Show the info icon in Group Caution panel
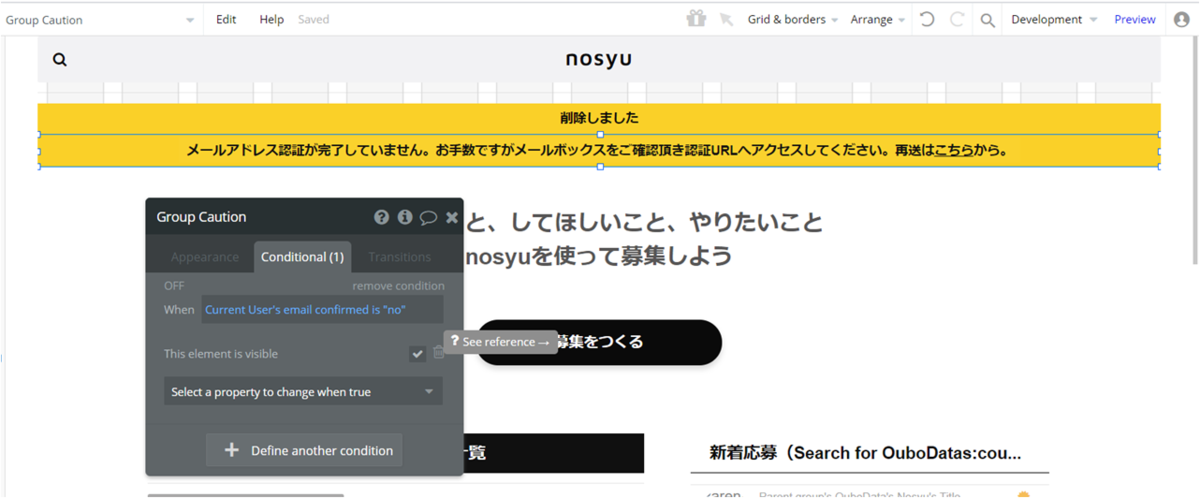This screenshot has width=1200, height=498. point(405,217)
